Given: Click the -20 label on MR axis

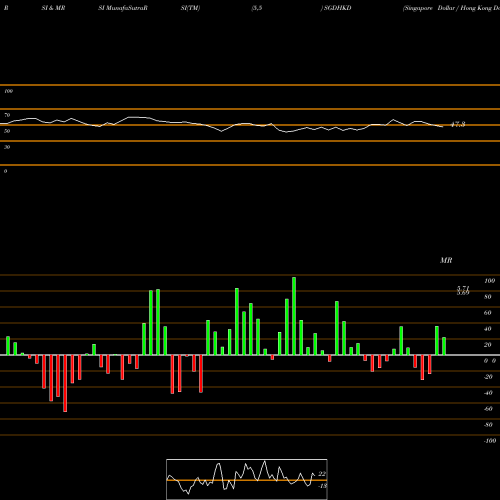Looking at the screenshot, I should 488,377.
